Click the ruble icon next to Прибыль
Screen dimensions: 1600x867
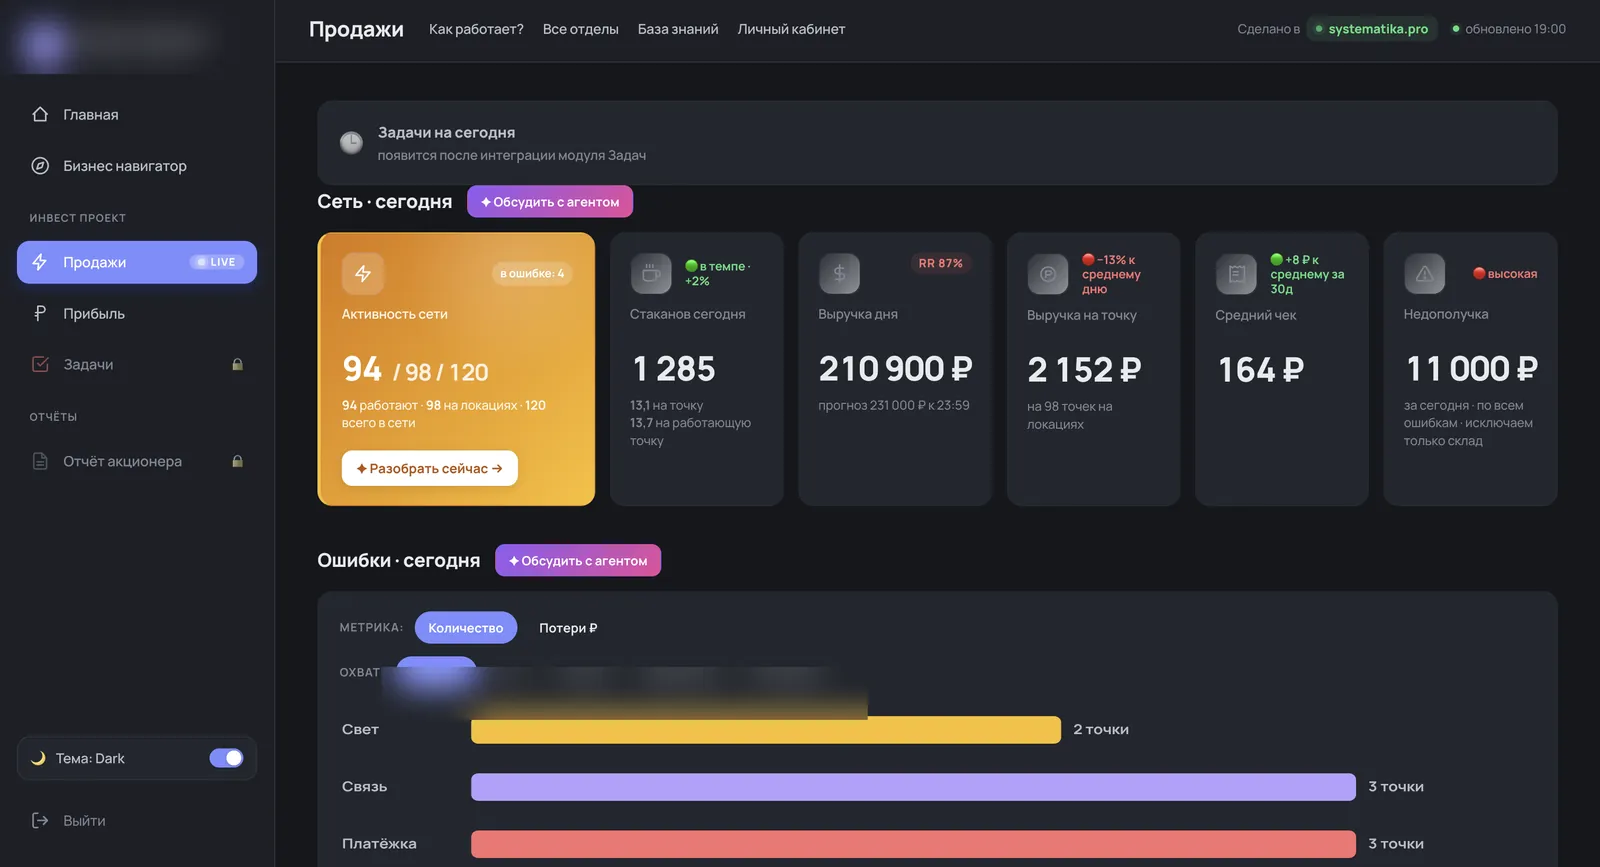pos(40,313)
